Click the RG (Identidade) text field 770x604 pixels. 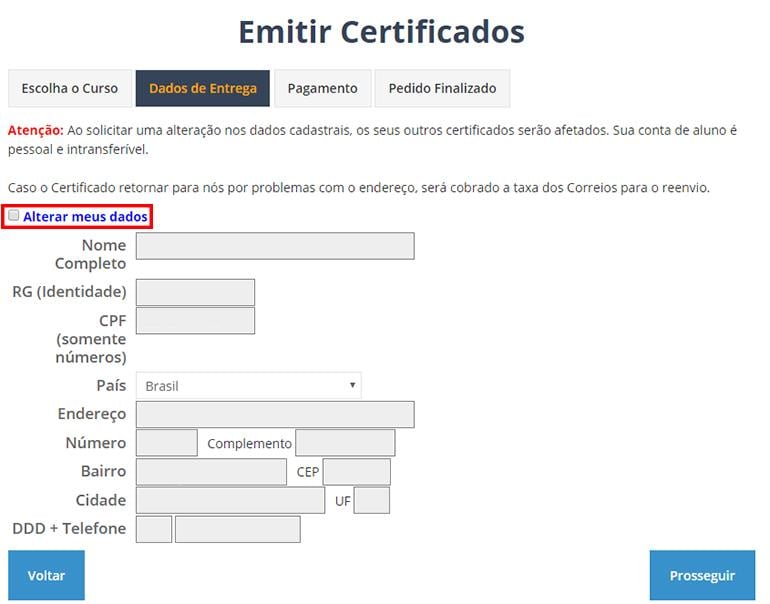(195, 292)
